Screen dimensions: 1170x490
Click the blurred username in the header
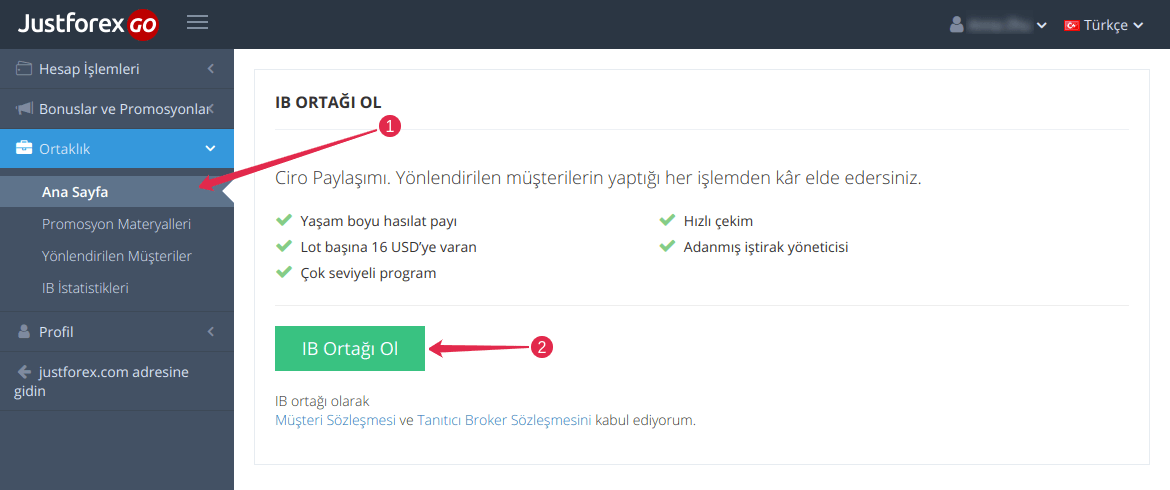click(x=1000, y=25)
